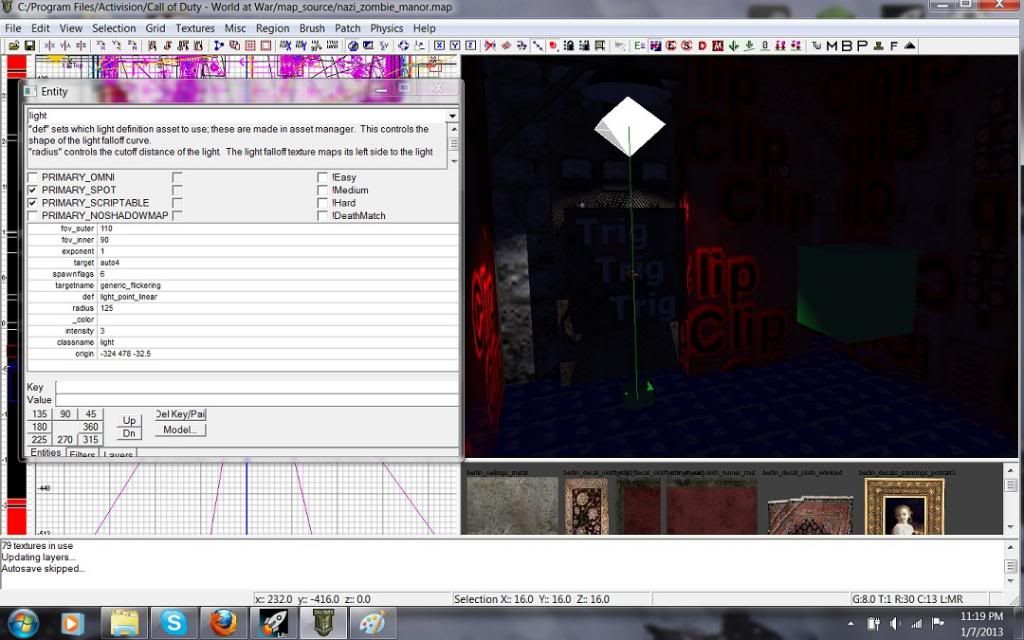Click the red scissors toolbar icon

click(490, 46)
